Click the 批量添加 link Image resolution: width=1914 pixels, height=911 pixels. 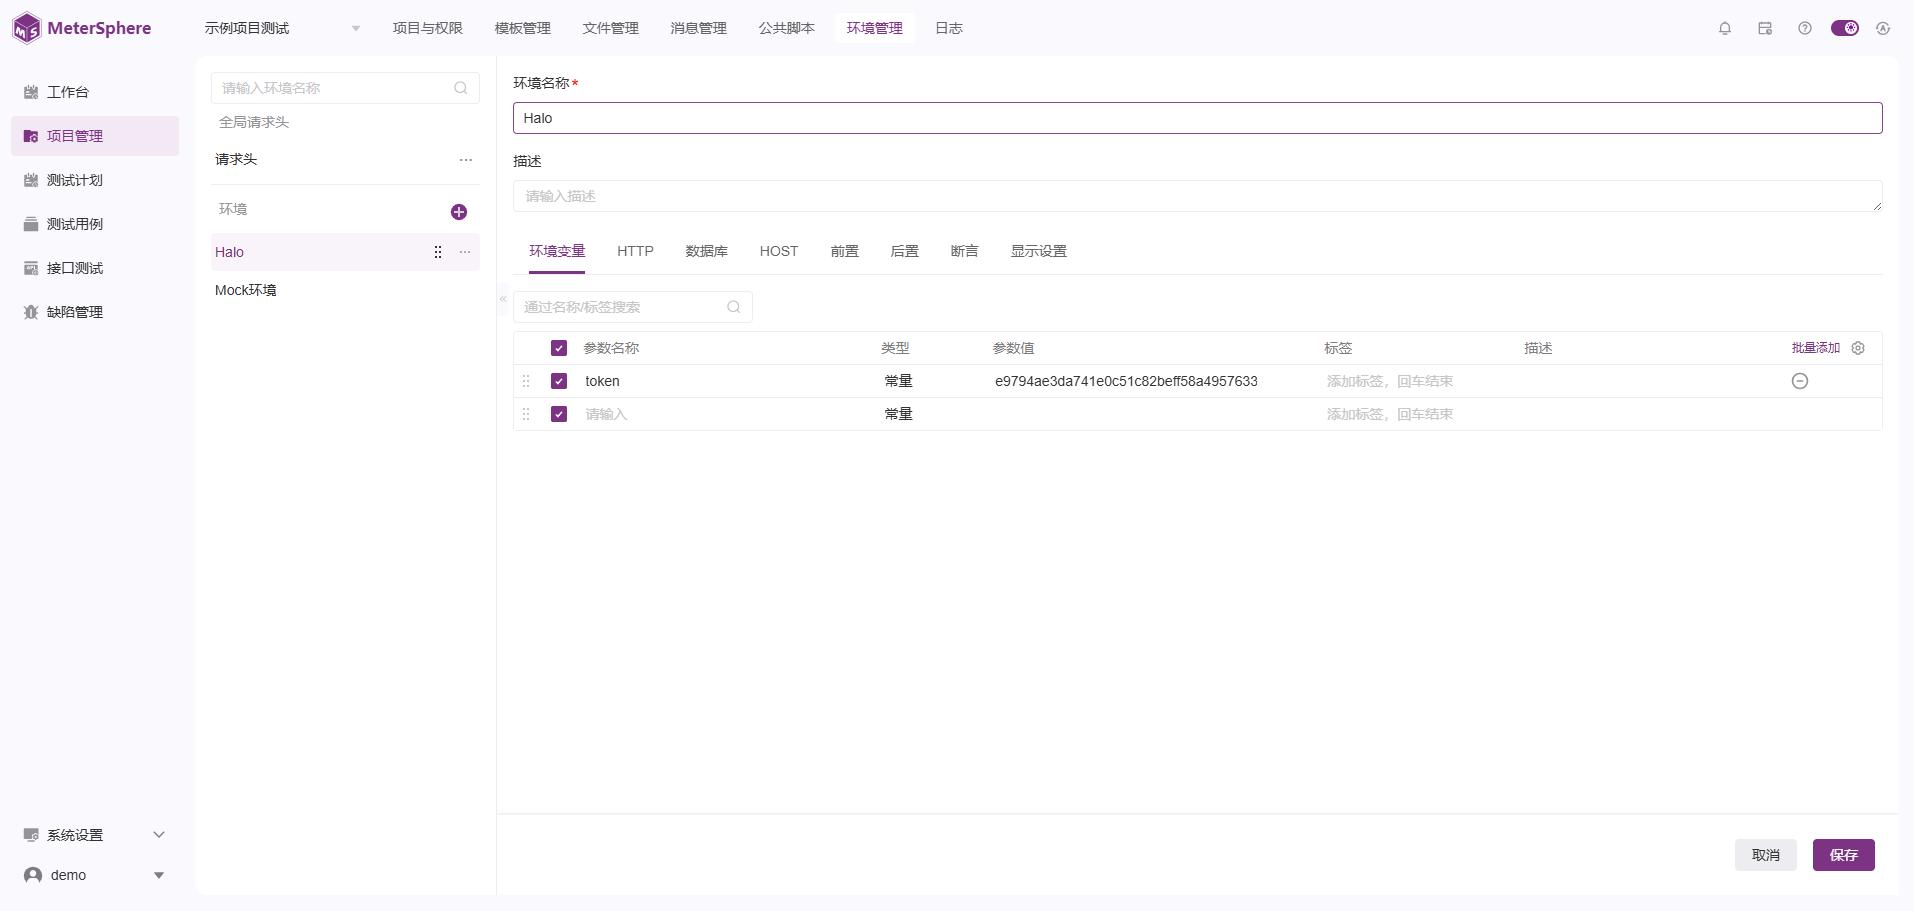[x=1815, y=348]
